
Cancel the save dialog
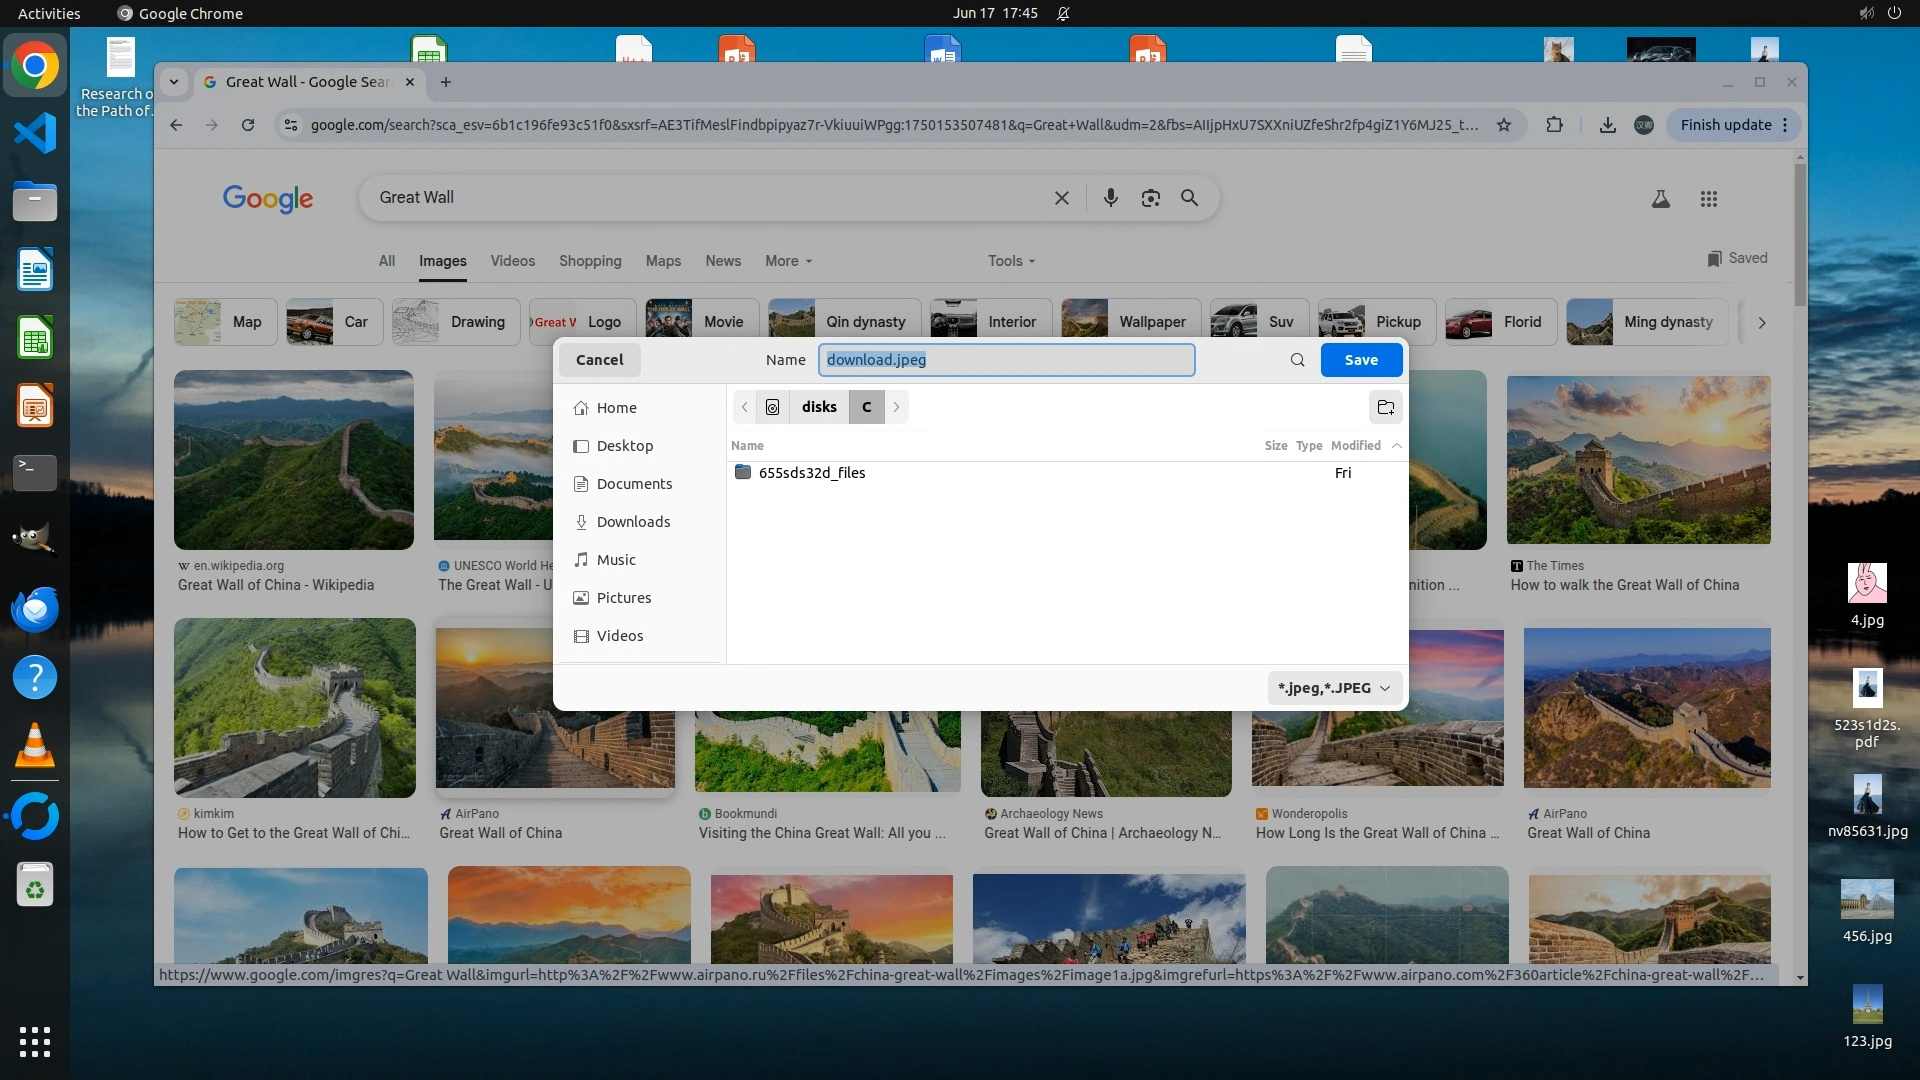[x=599, y=360]
